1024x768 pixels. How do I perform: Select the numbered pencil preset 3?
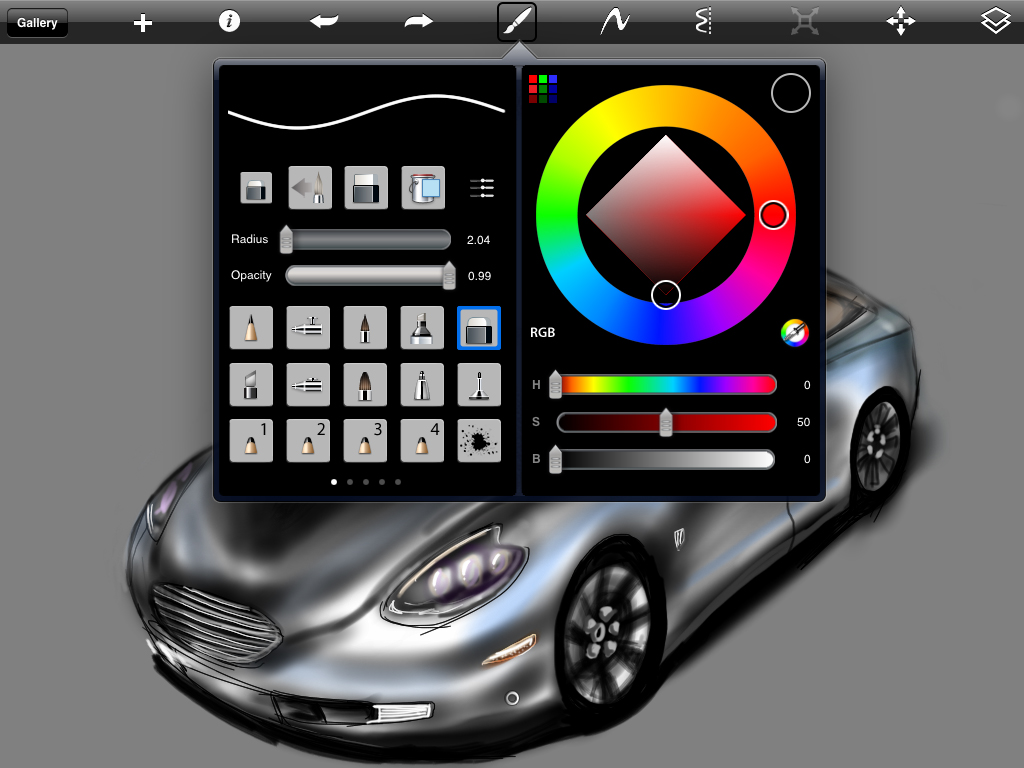tap(365, 440)
